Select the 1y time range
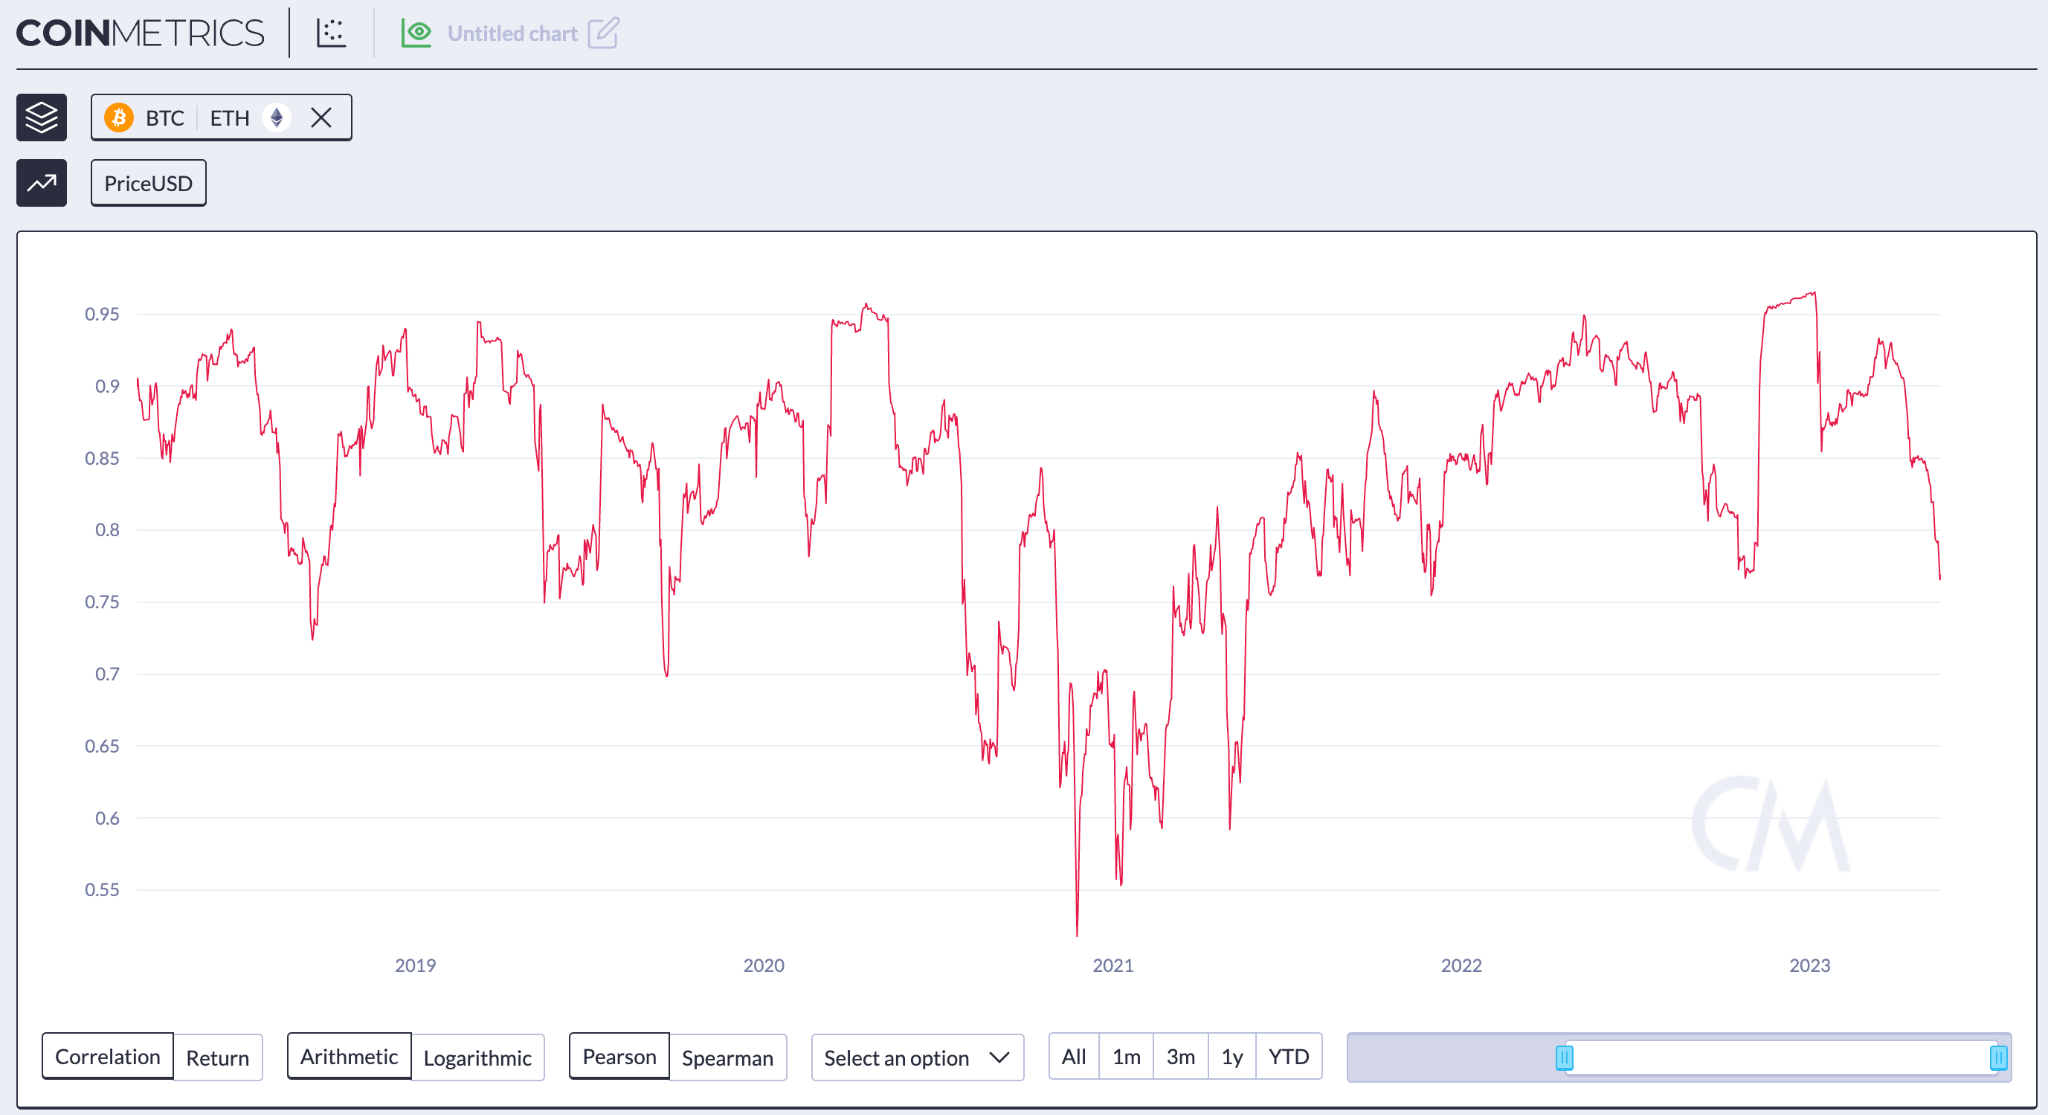 tap(1232, 1057)
